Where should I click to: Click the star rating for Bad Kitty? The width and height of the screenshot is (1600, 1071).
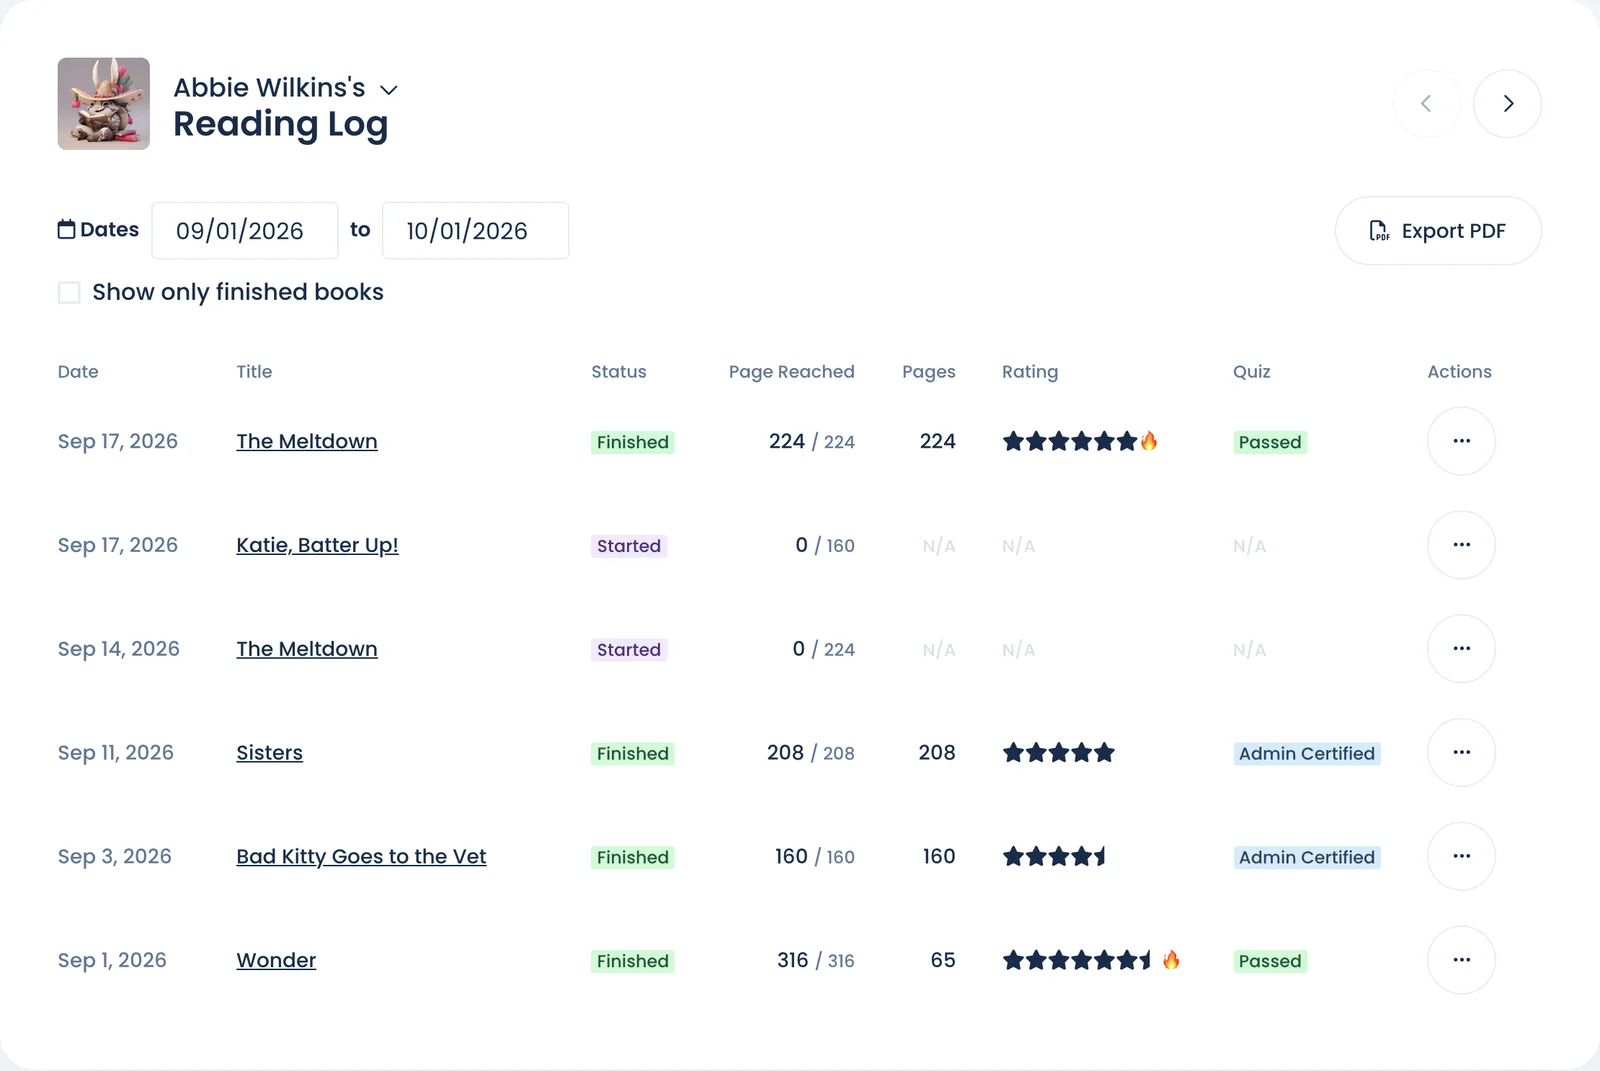1054,856
